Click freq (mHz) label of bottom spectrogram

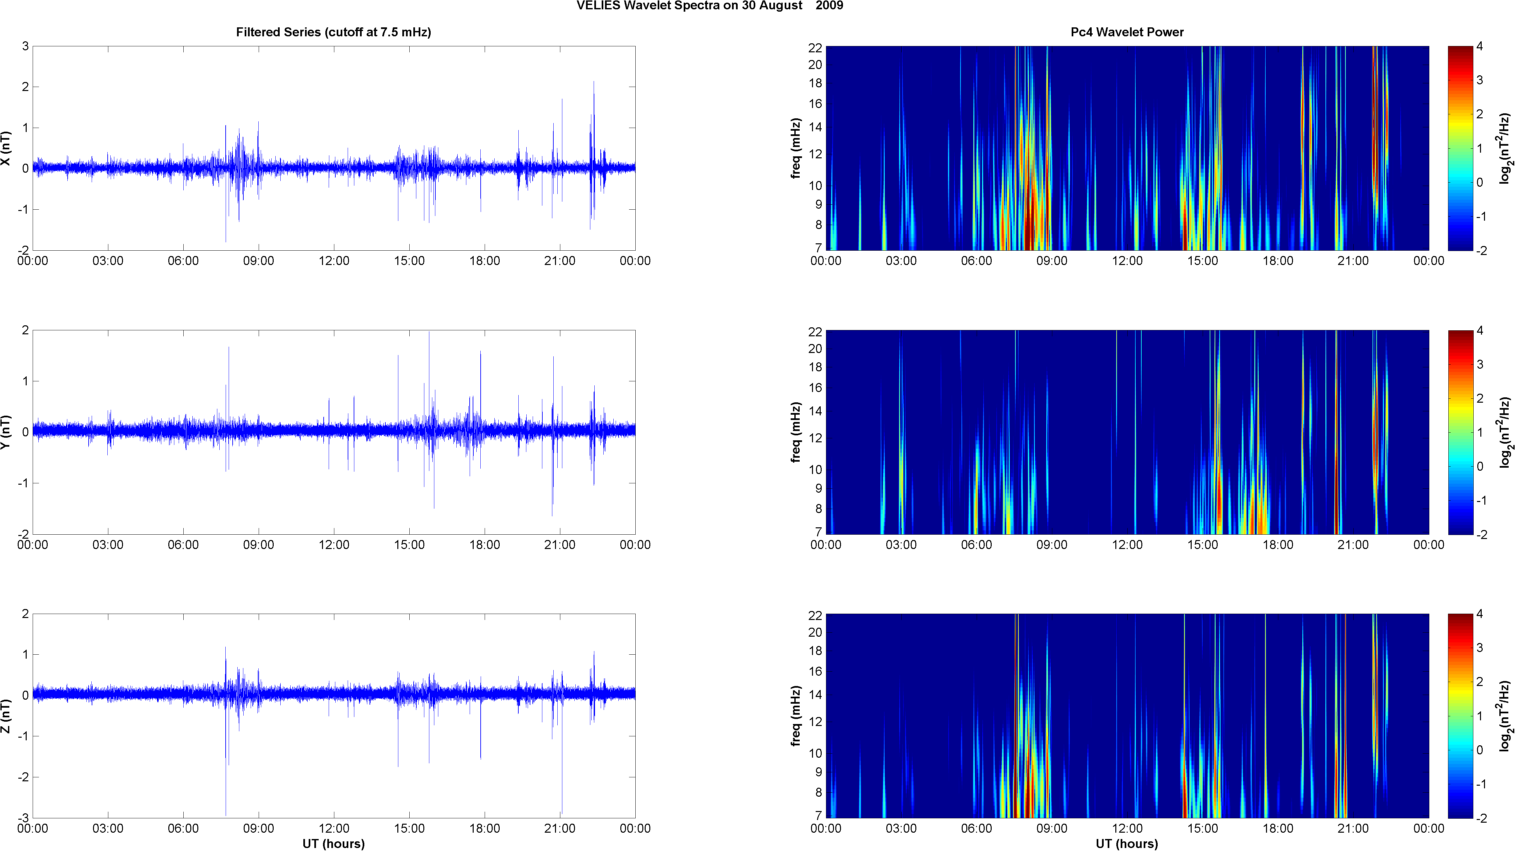[x=796, y=716]
